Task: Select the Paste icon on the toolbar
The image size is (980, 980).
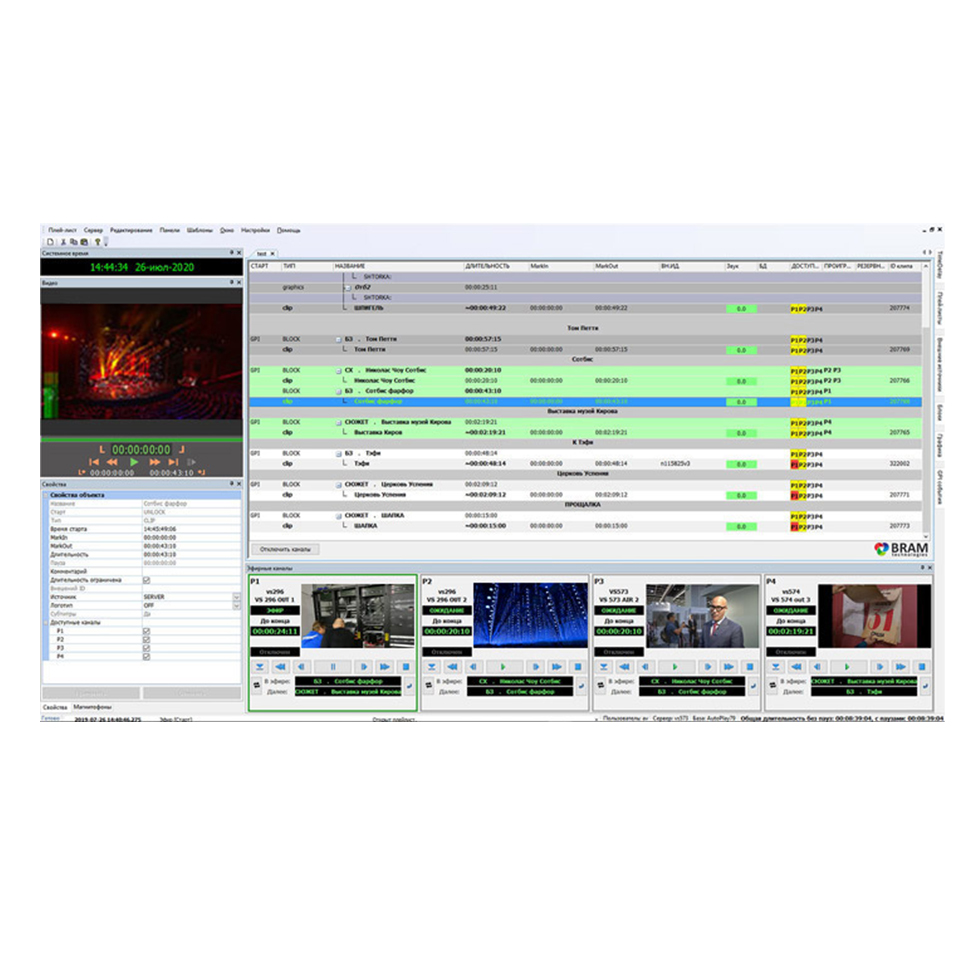Action: (84, 241)
